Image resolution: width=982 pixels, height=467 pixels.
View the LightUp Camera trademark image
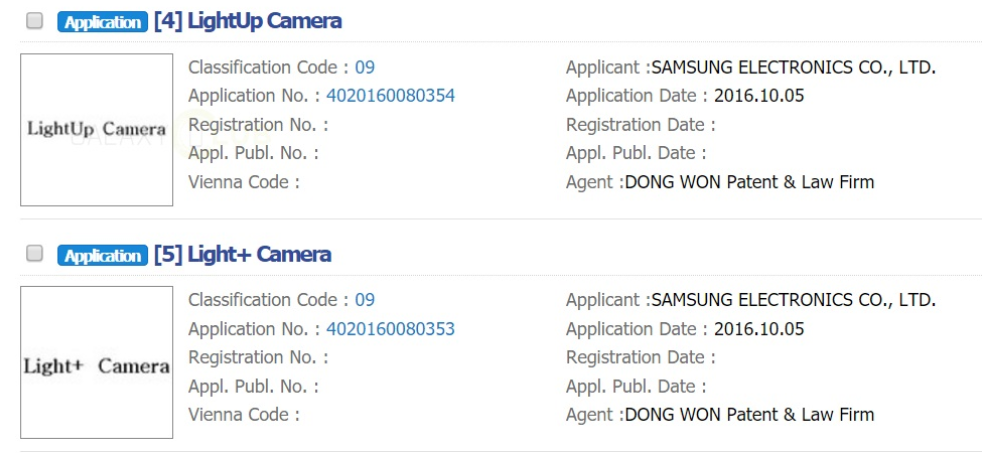(x=97, y=130)
